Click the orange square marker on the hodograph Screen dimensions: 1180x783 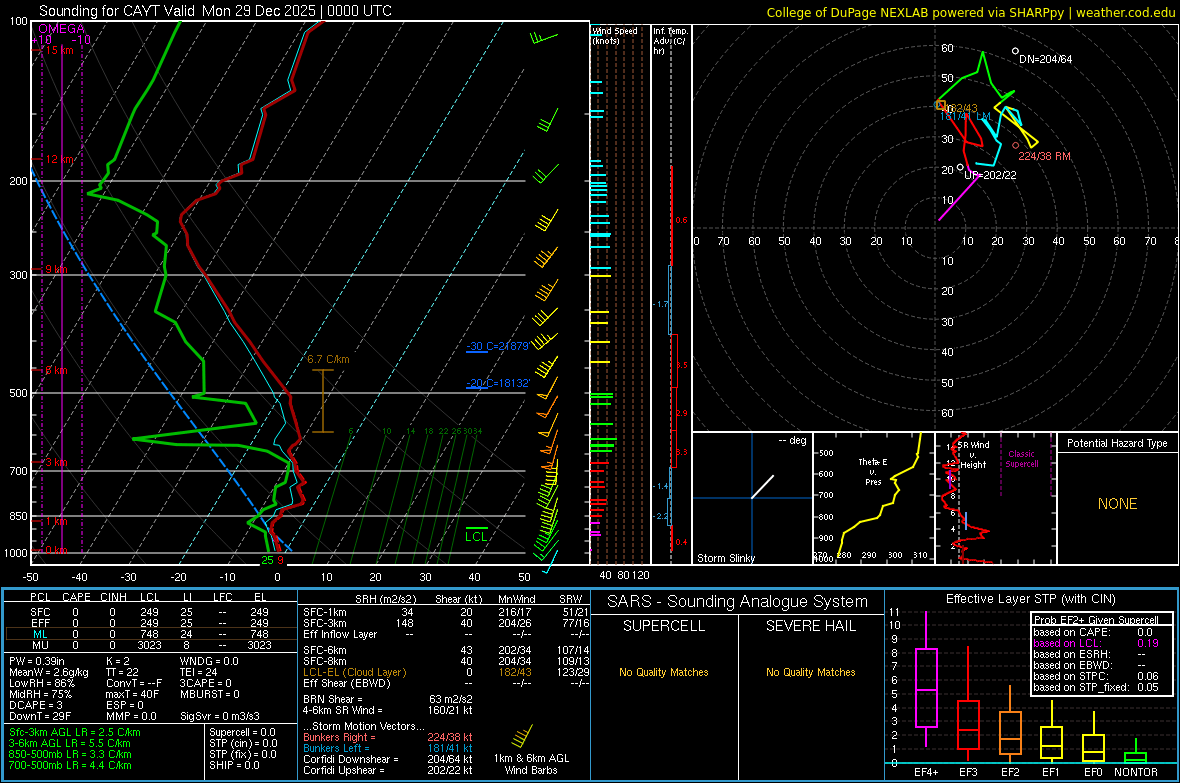pos(940,105)
